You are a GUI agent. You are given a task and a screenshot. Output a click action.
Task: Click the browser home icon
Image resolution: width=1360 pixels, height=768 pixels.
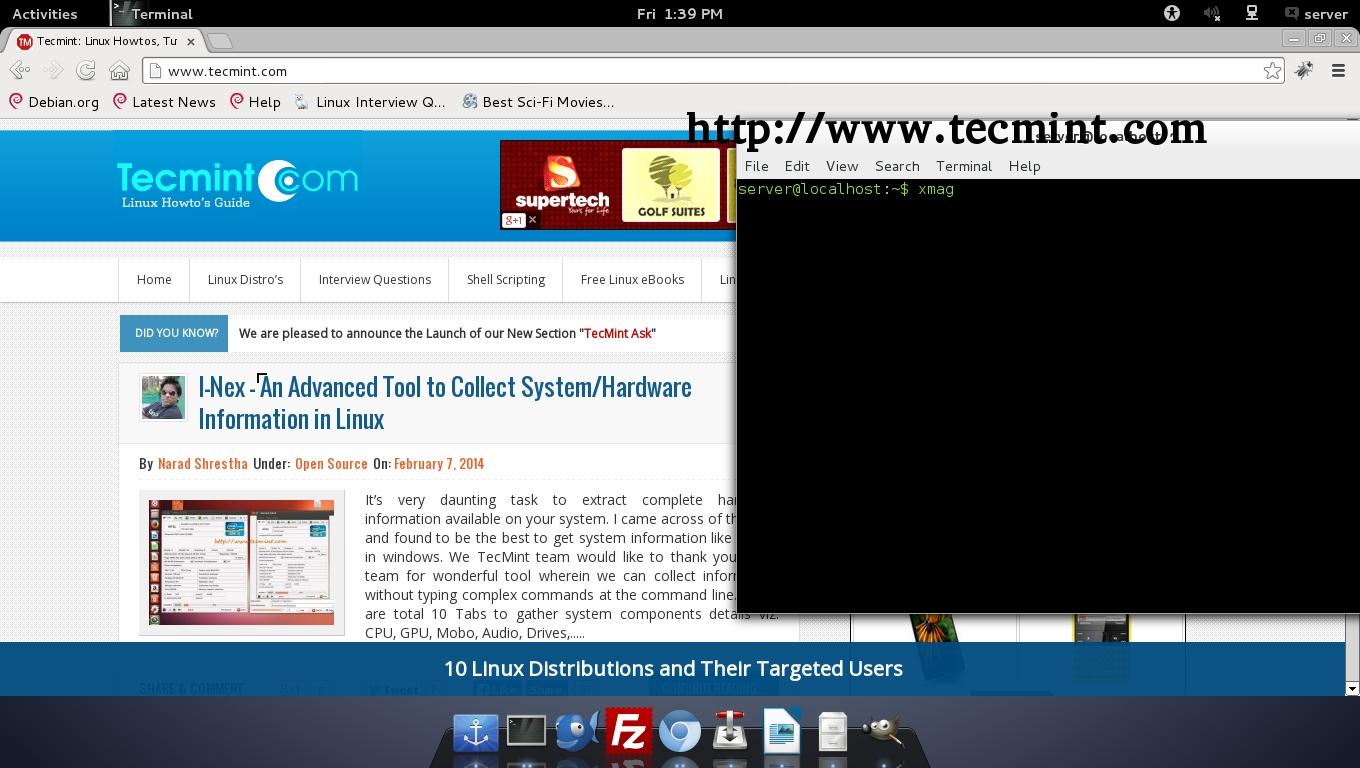coord(120,70)
